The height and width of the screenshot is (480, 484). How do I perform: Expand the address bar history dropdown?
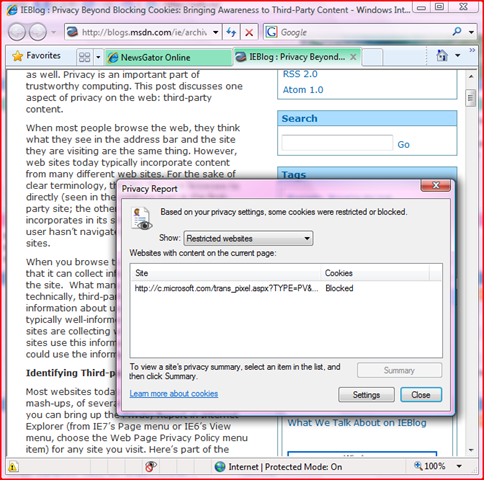(x=216, y=32)
